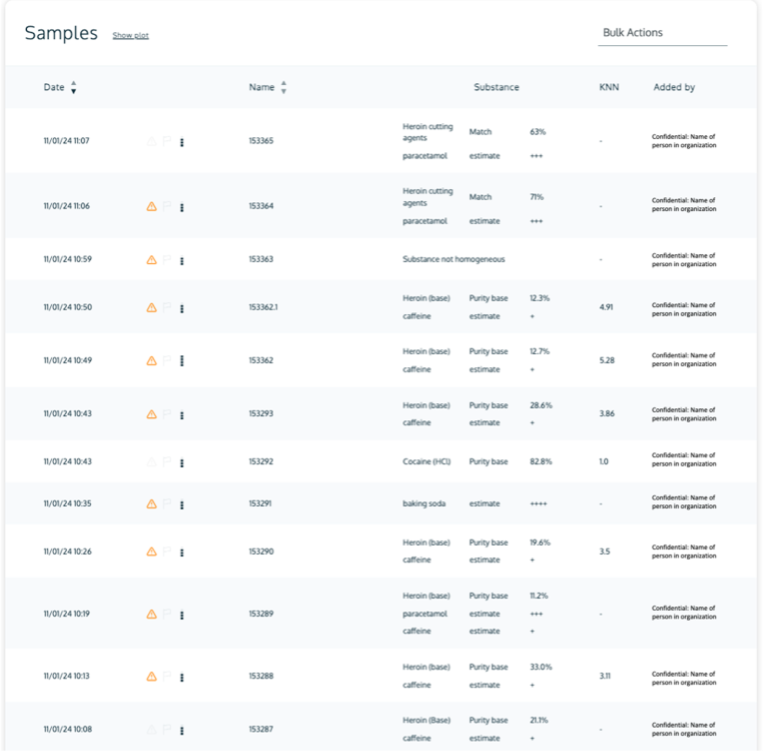Toggle the flag for sample 153293
This screenshot has height=754, width=766.
pos(167,414)
